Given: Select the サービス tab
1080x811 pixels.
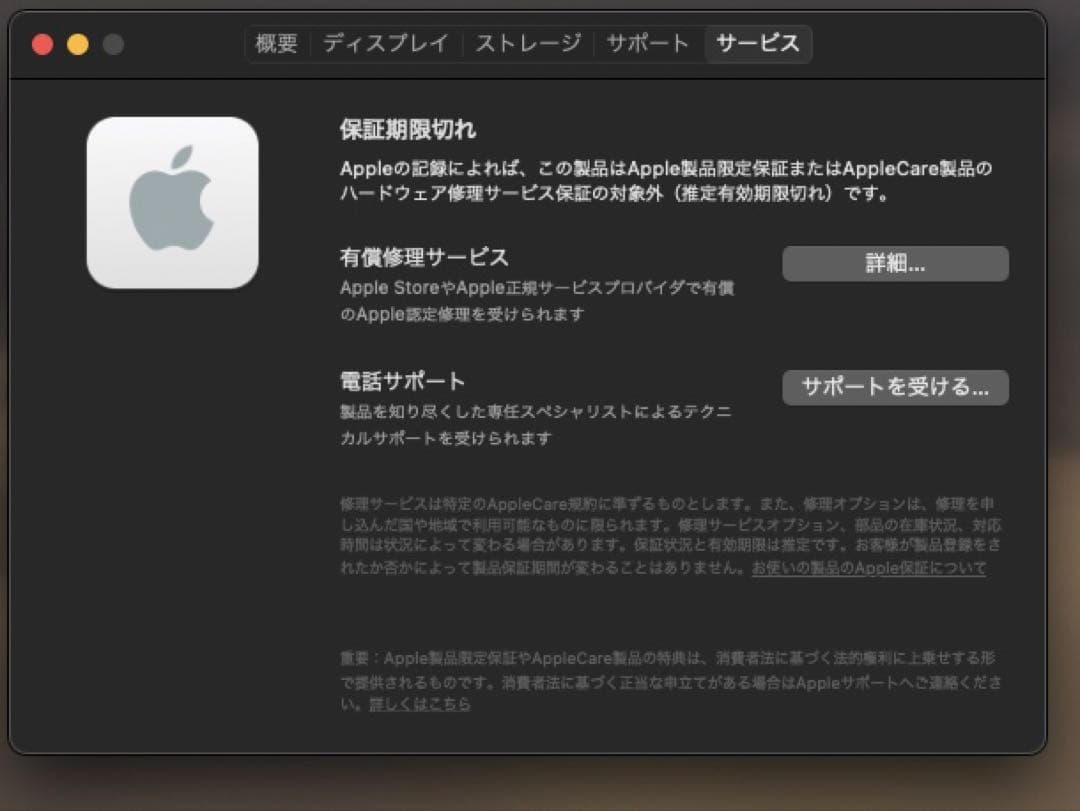Looking at the screenshot, I should click(758, 43).
